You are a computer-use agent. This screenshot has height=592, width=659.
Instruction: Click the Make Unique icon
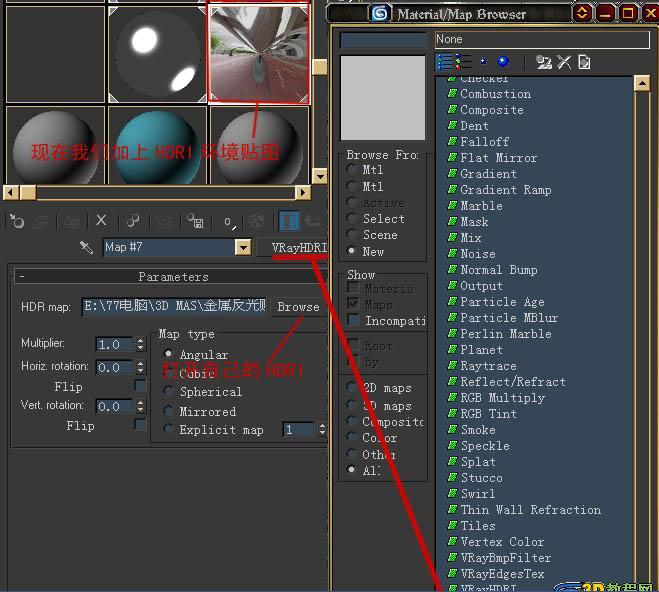(133, 221)
